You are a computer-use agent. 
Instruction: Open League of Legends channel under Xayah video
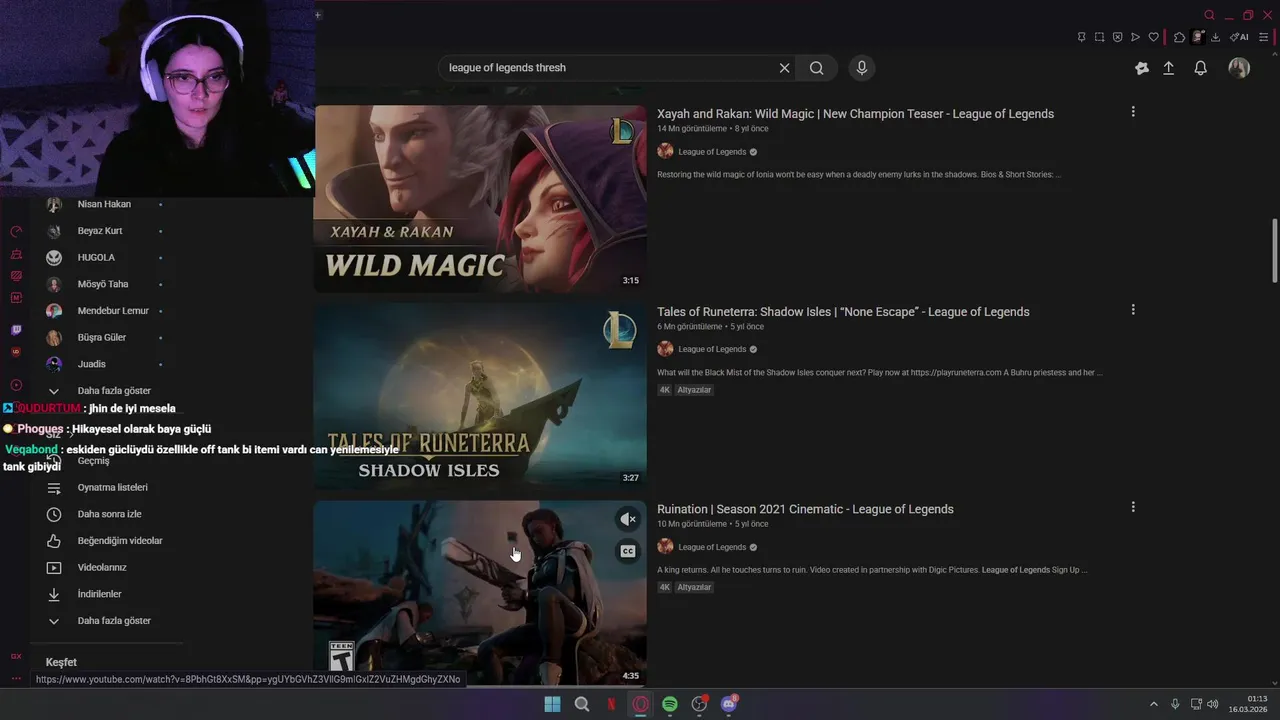[712, 152]
